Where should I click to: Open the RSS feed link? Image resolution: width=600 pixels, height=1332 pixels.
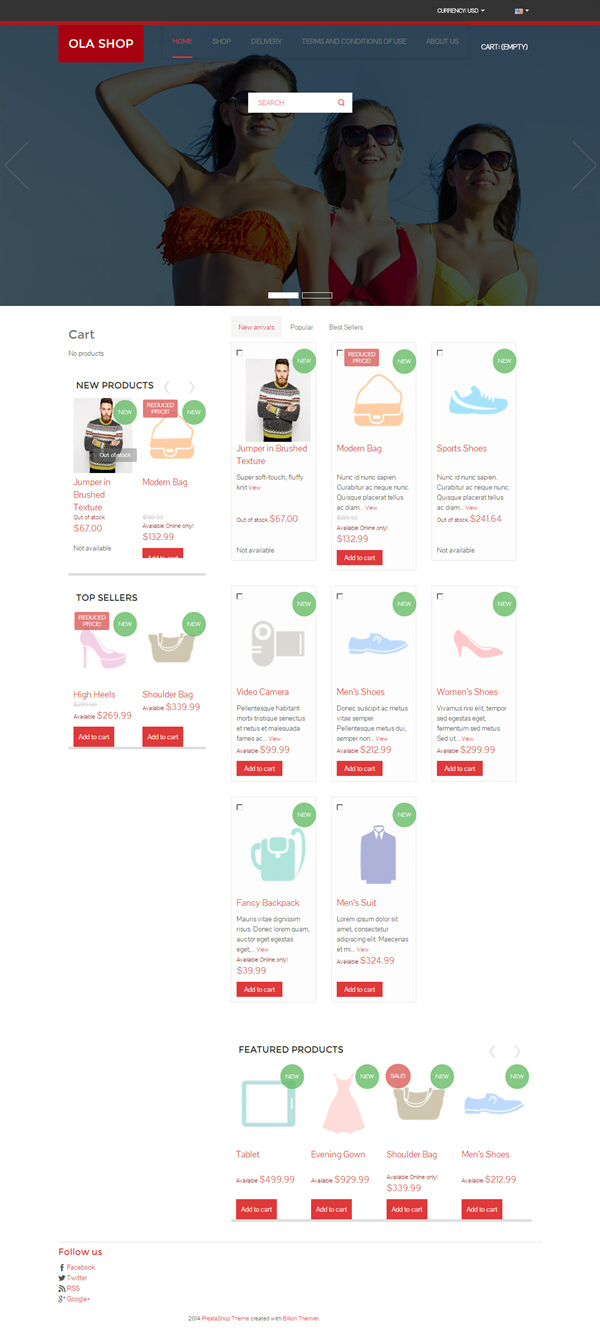[x=73, y=1289]
